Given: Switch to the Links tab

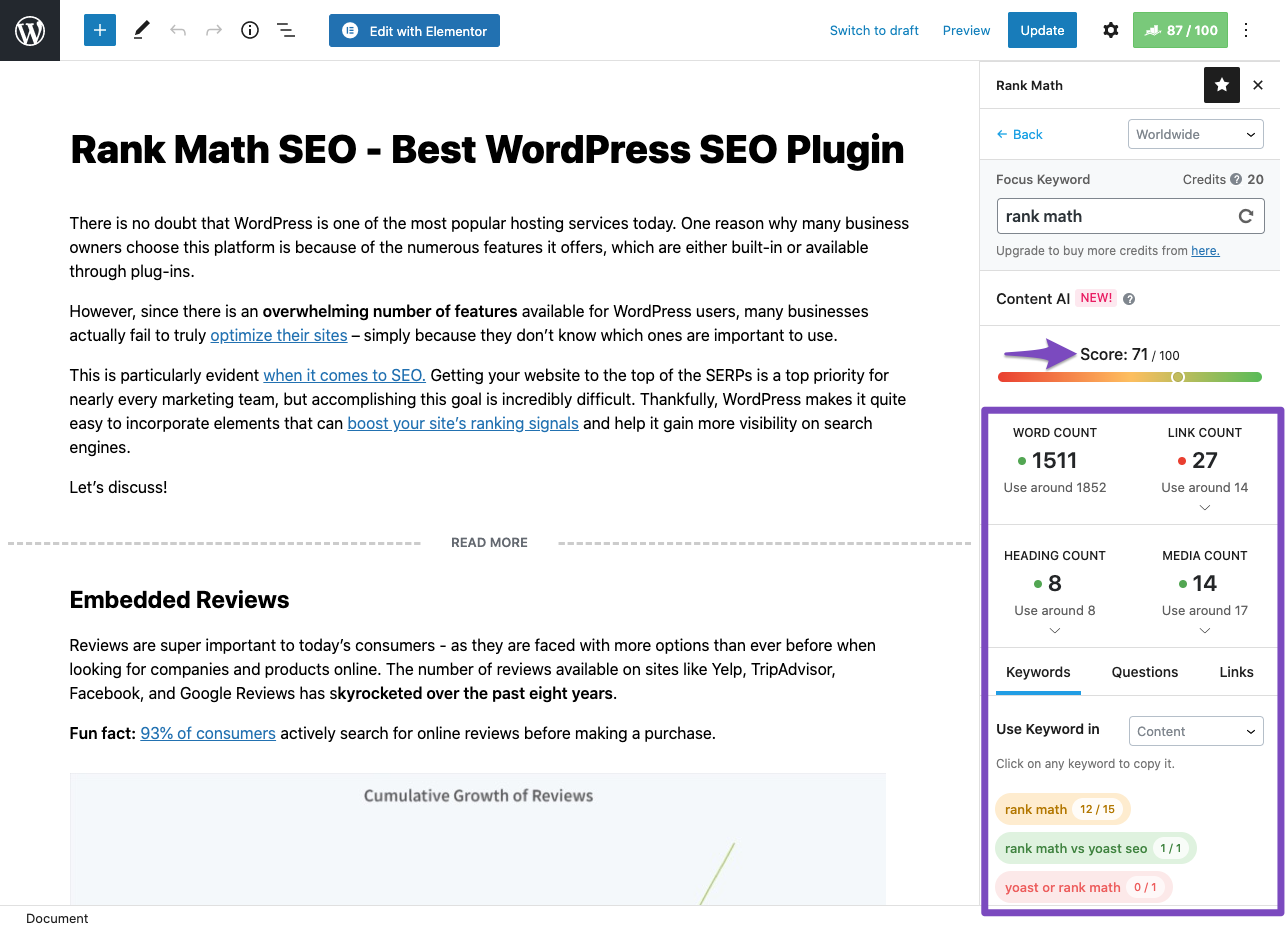Looking at the screenshot, I should click(1237, 672).
